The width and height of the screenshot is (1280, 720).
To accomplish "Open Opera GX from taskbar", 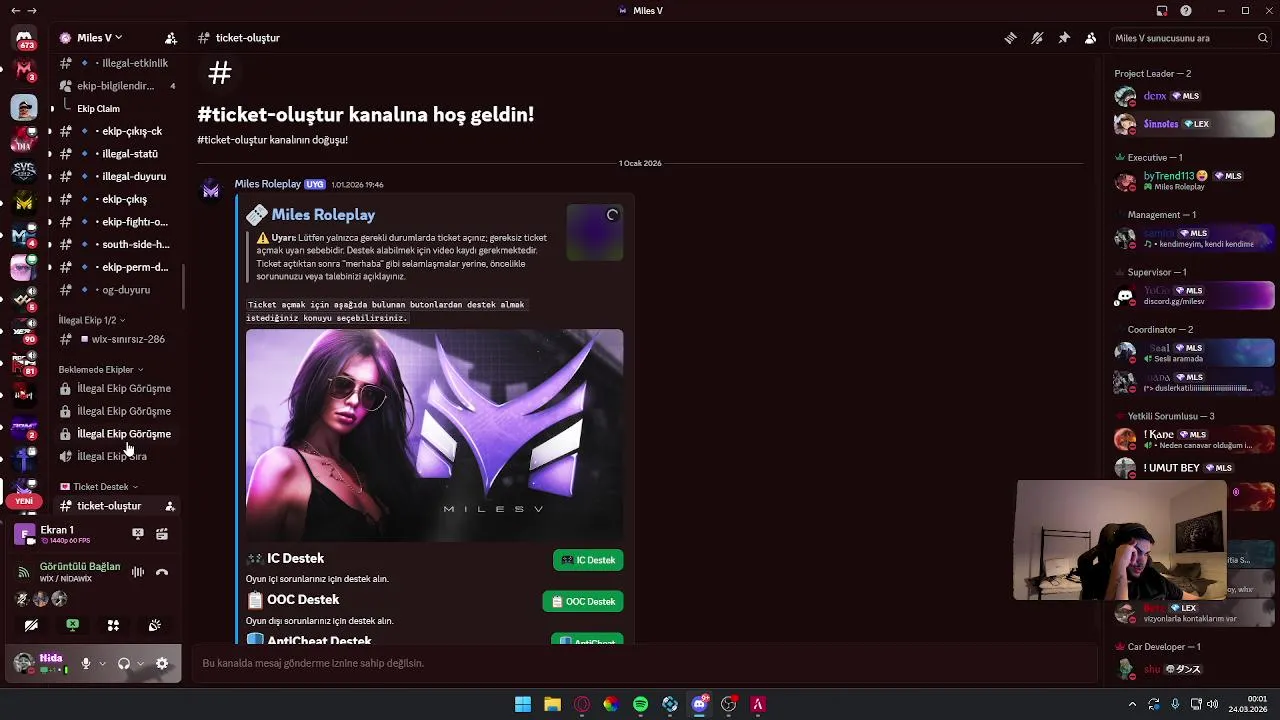I will pyautogui.click(x=582, y=704).
